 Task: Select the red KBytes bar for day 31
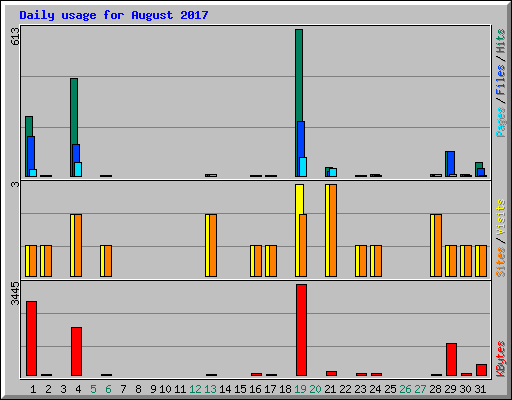481,370
